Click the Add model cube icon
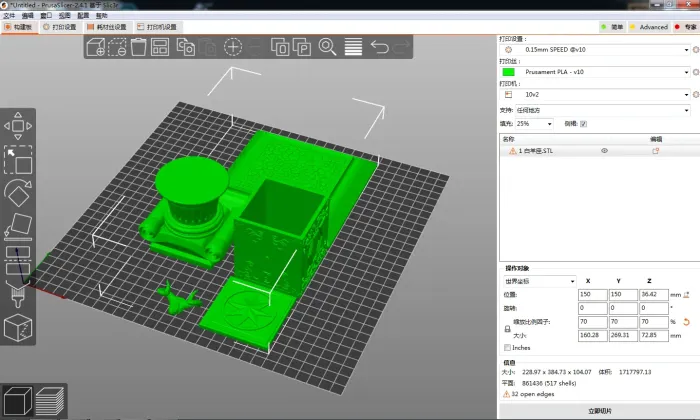This screenshot has width=700, height=420. 96,46
